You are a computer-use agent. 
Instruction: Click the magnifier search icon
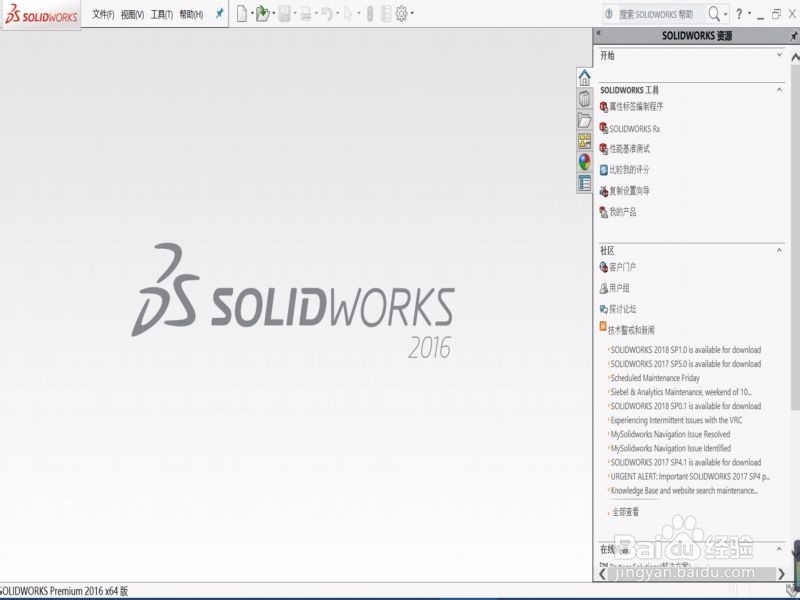click(x=714, y=14)
